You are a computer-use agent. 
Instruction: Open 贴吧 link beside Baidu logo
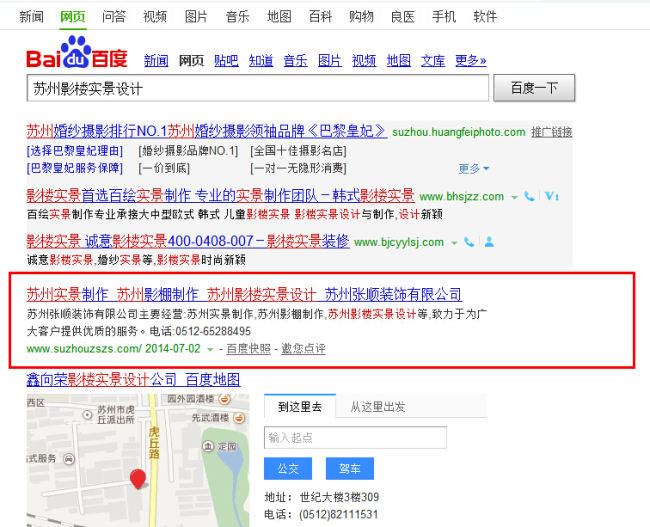point(226,61)
